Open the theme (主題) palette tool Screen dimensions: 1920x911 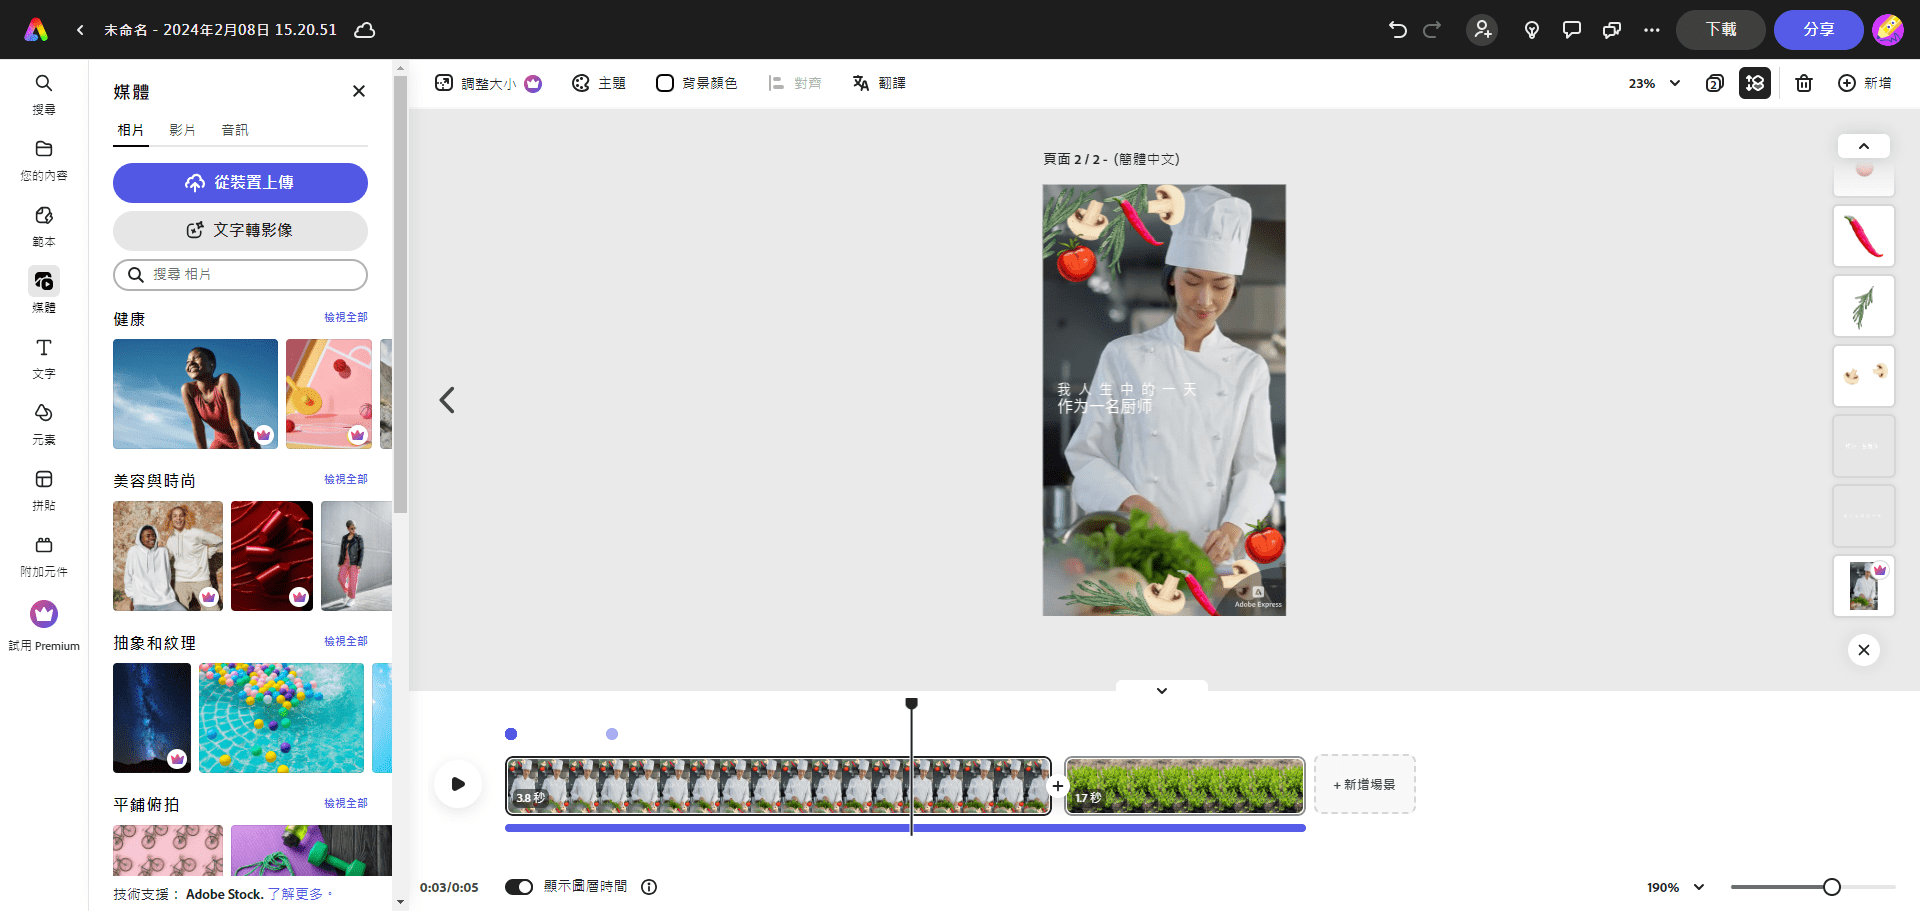tap(598, 83)
